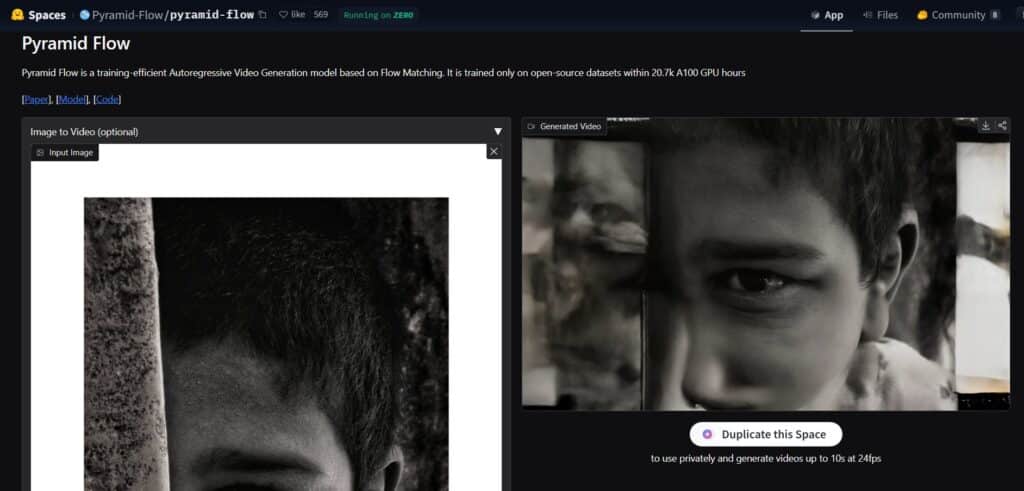Screen dimensions: 1024x491
Task: Open the Pyramid-Flow organization avatar link
Action: (x=84, y=15)
